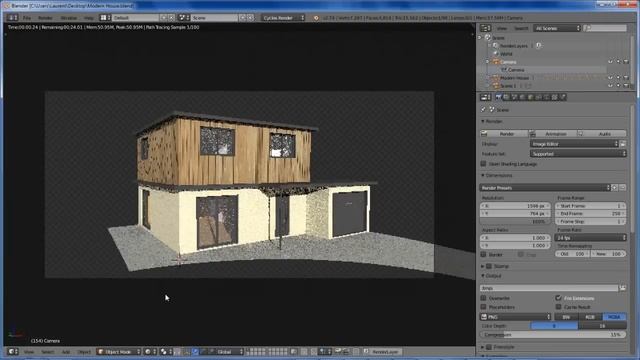Select the Render Layers properties tab icon
The image size is (640, 360).
click(x=507, y=97)
